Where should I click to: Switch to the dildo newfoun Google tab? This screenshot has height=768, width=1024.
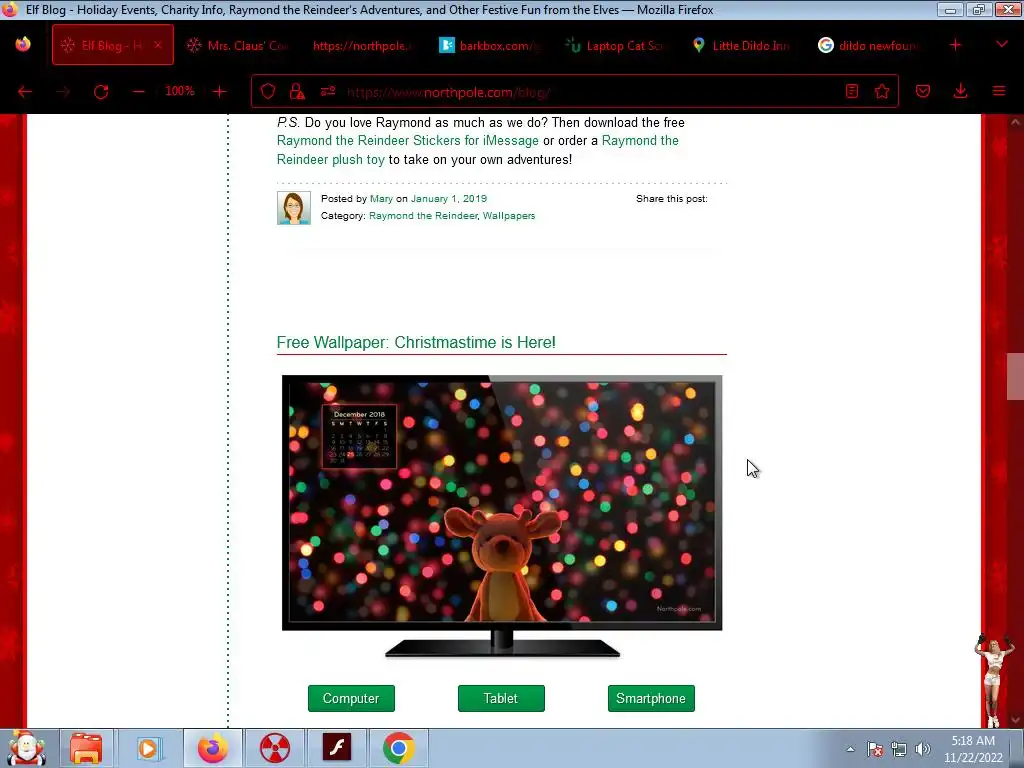869,45
